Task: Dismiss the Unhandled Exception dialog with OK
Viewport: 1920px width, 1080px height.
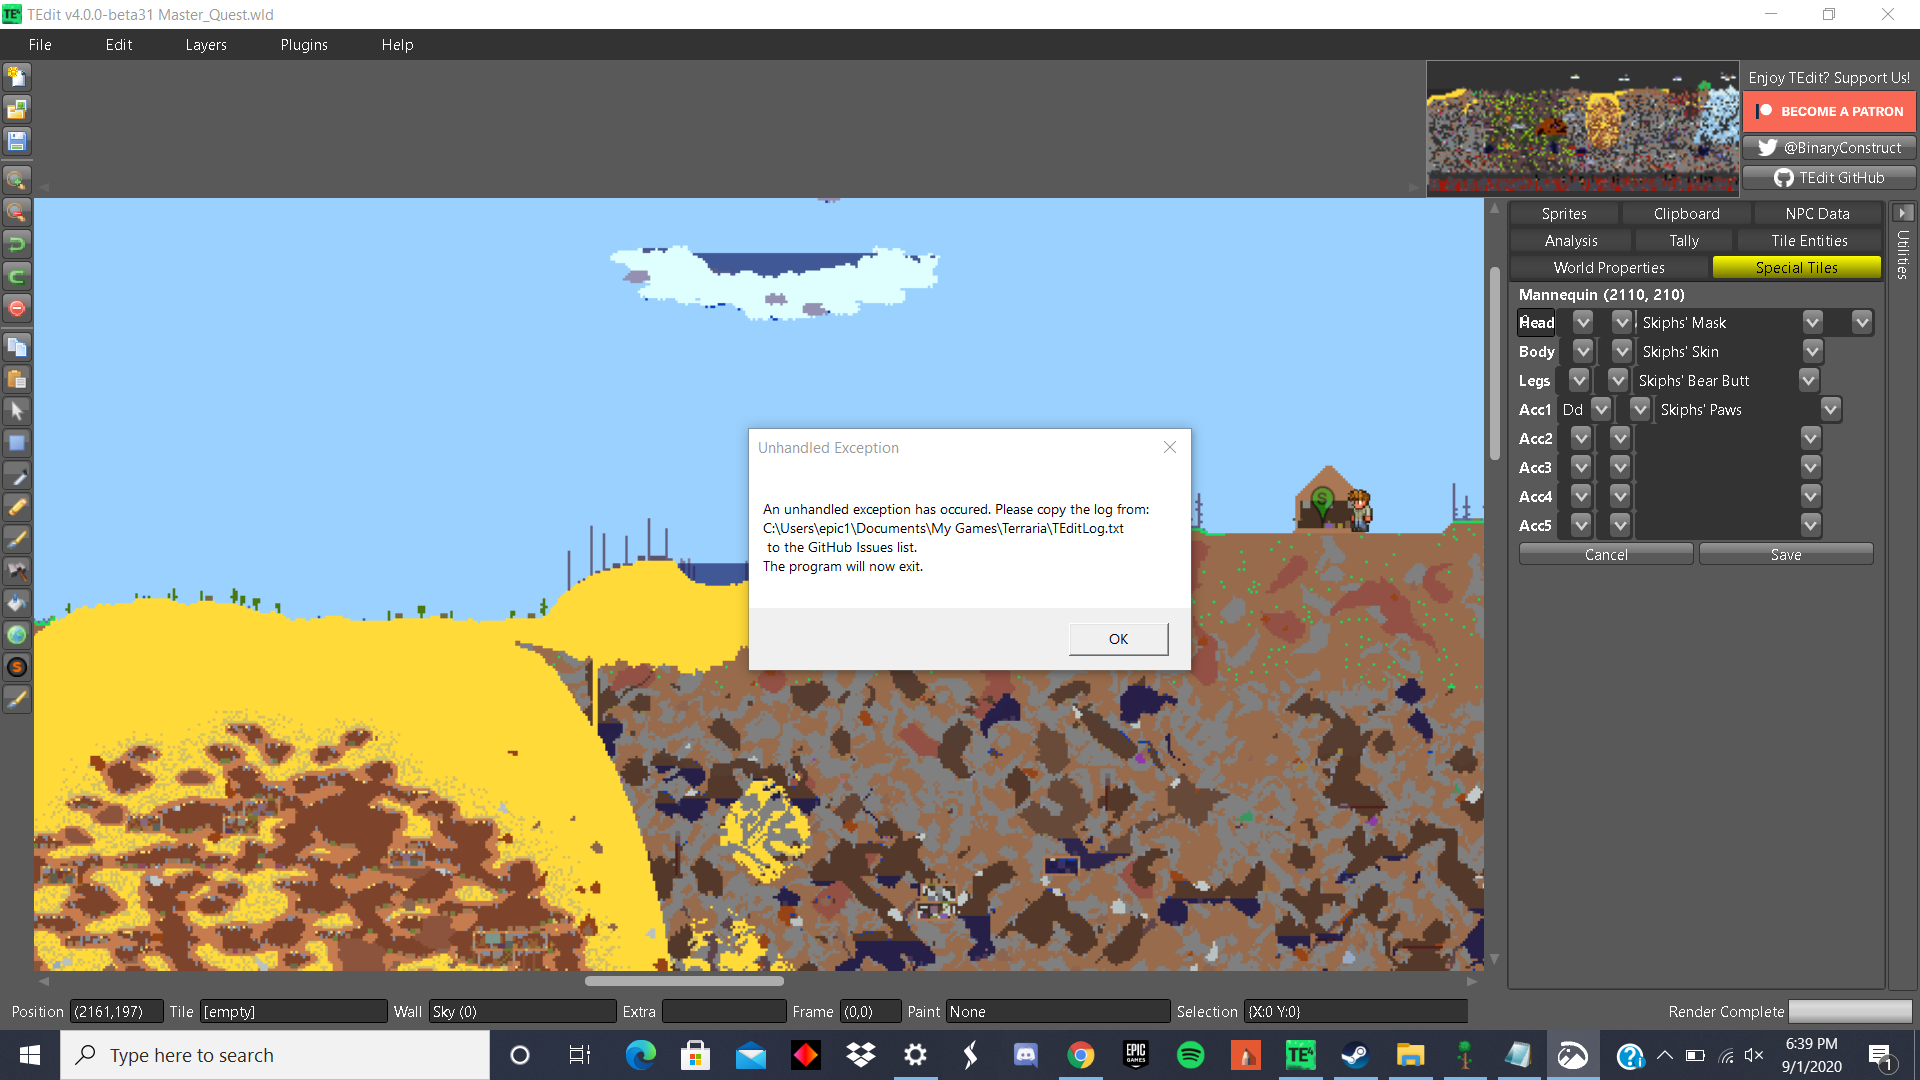Action: 1118,638
